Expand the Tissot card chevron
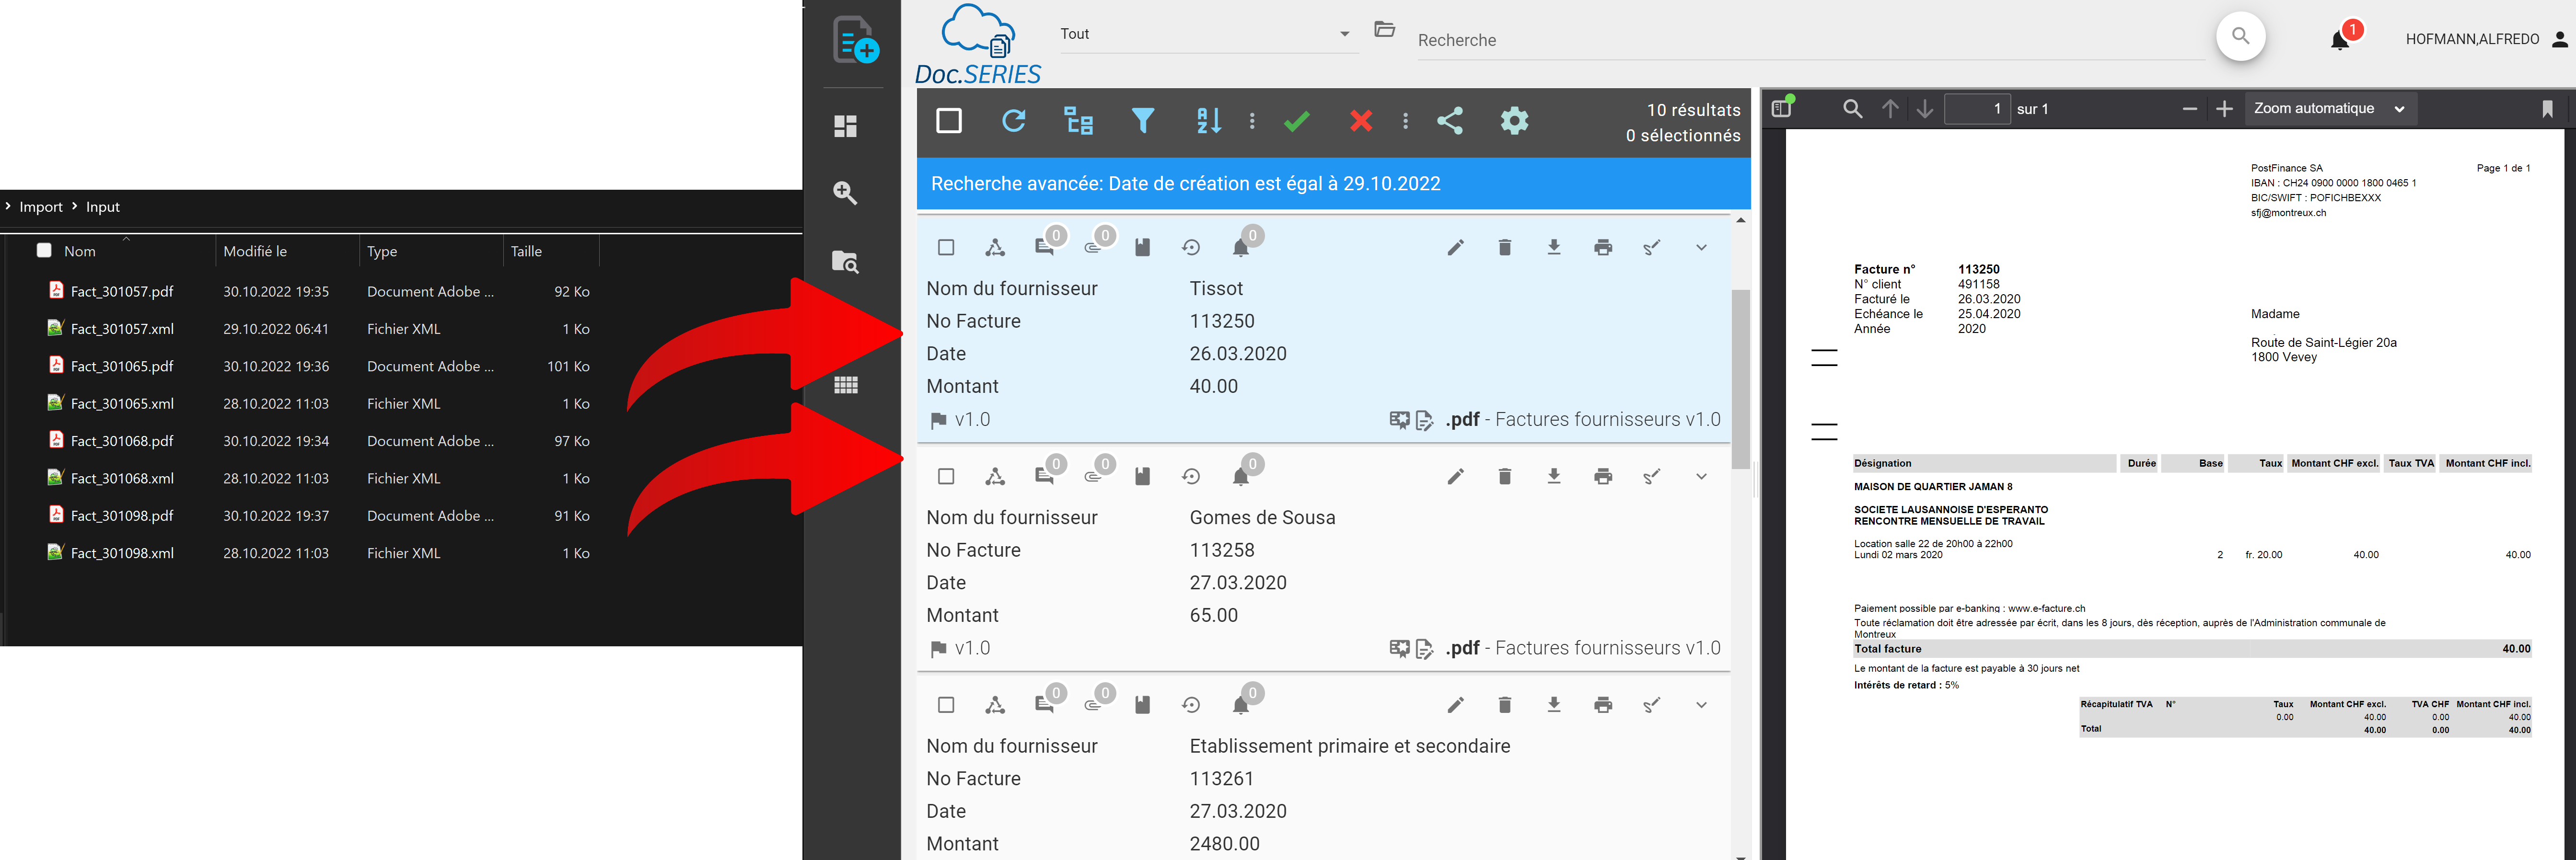This screenshot has width=2576, height=860. (x=1701, y=247)
